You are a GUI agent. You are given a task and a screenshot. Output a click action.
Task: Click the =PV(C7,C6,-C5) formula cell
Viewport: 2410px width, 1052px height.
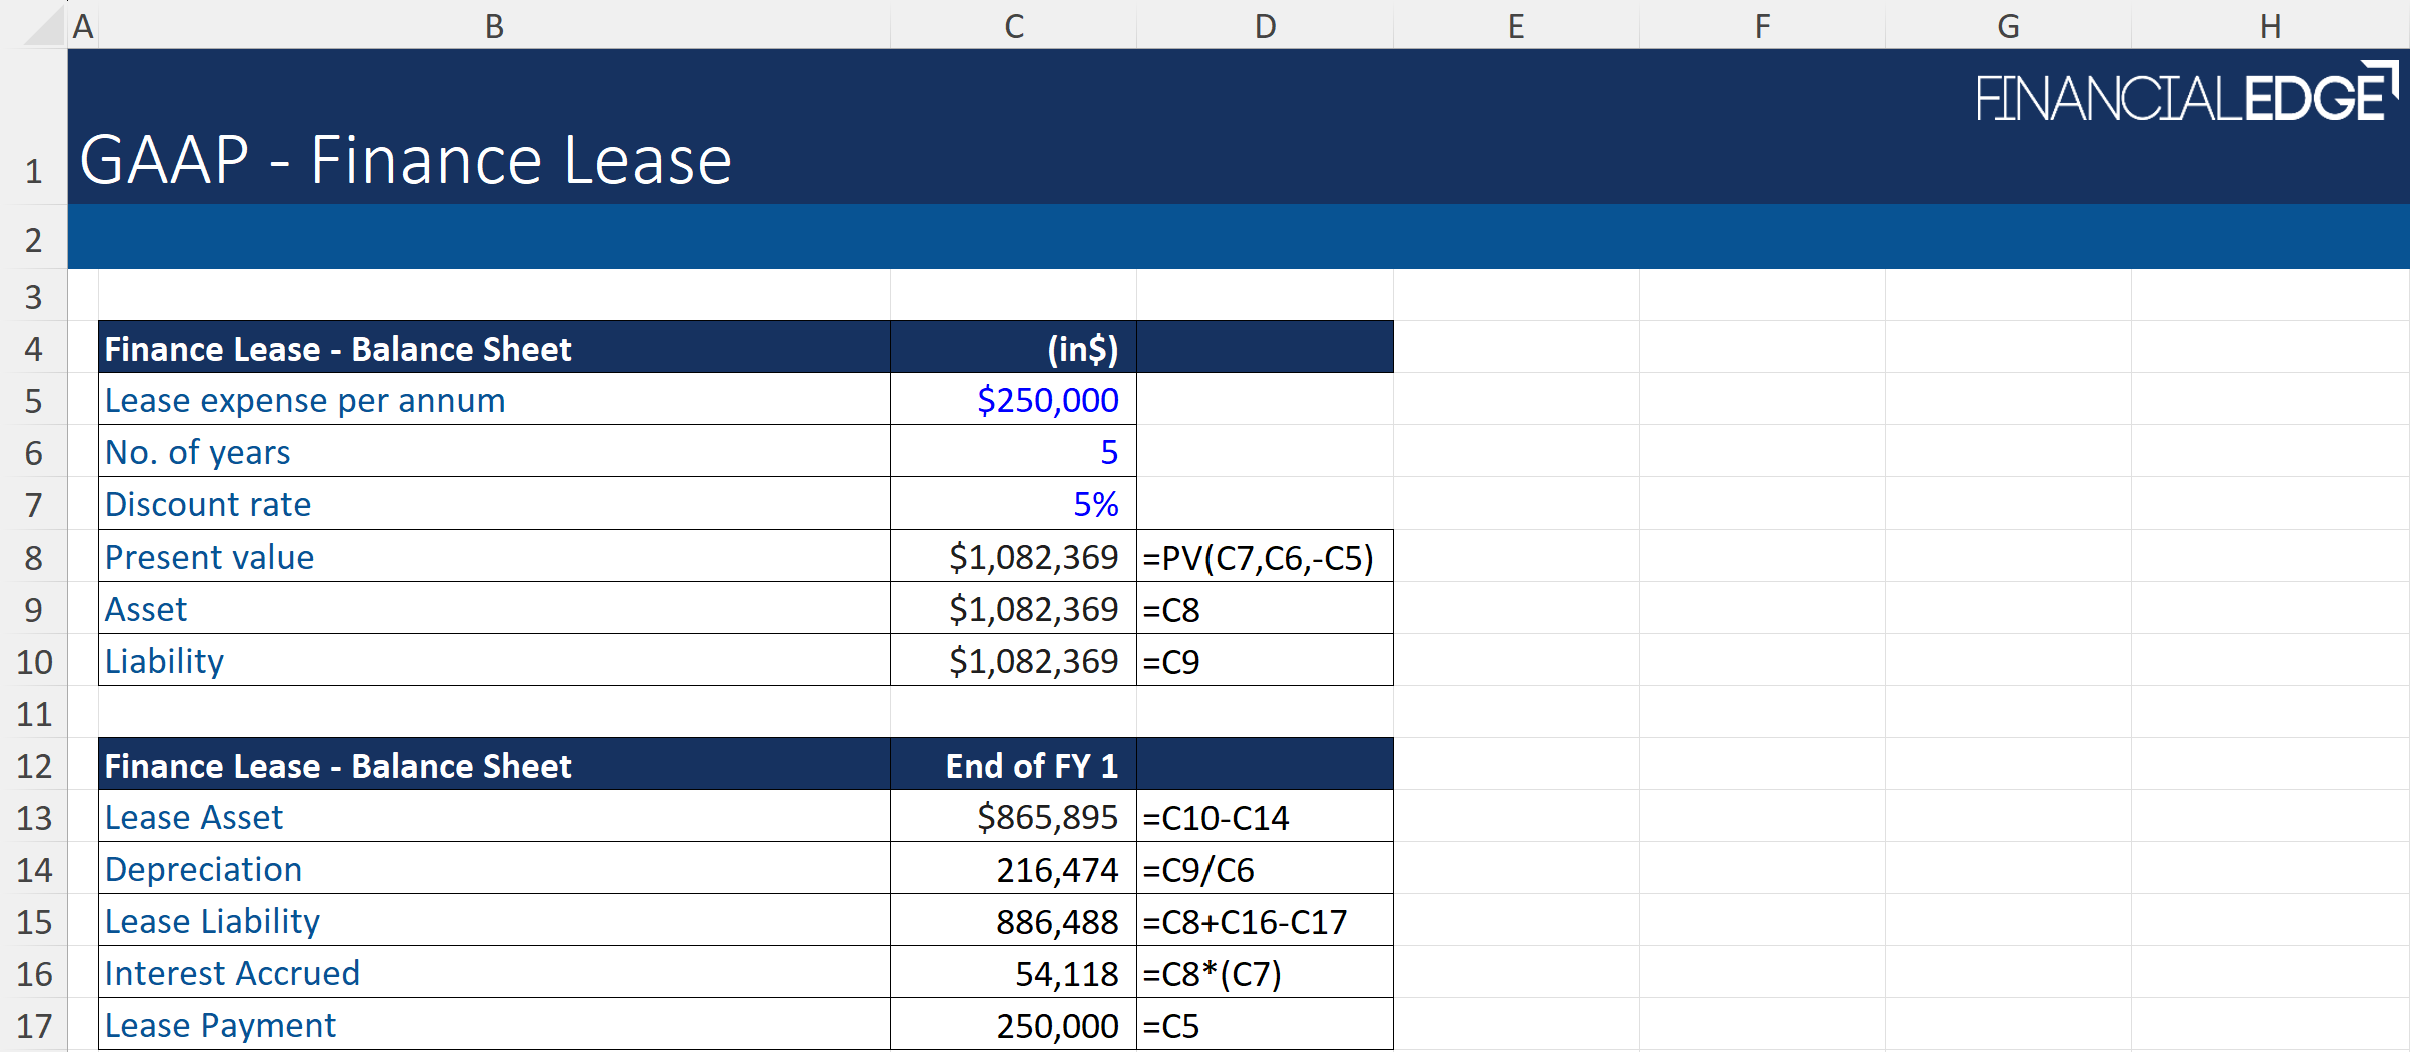(x=1264, y=557)
